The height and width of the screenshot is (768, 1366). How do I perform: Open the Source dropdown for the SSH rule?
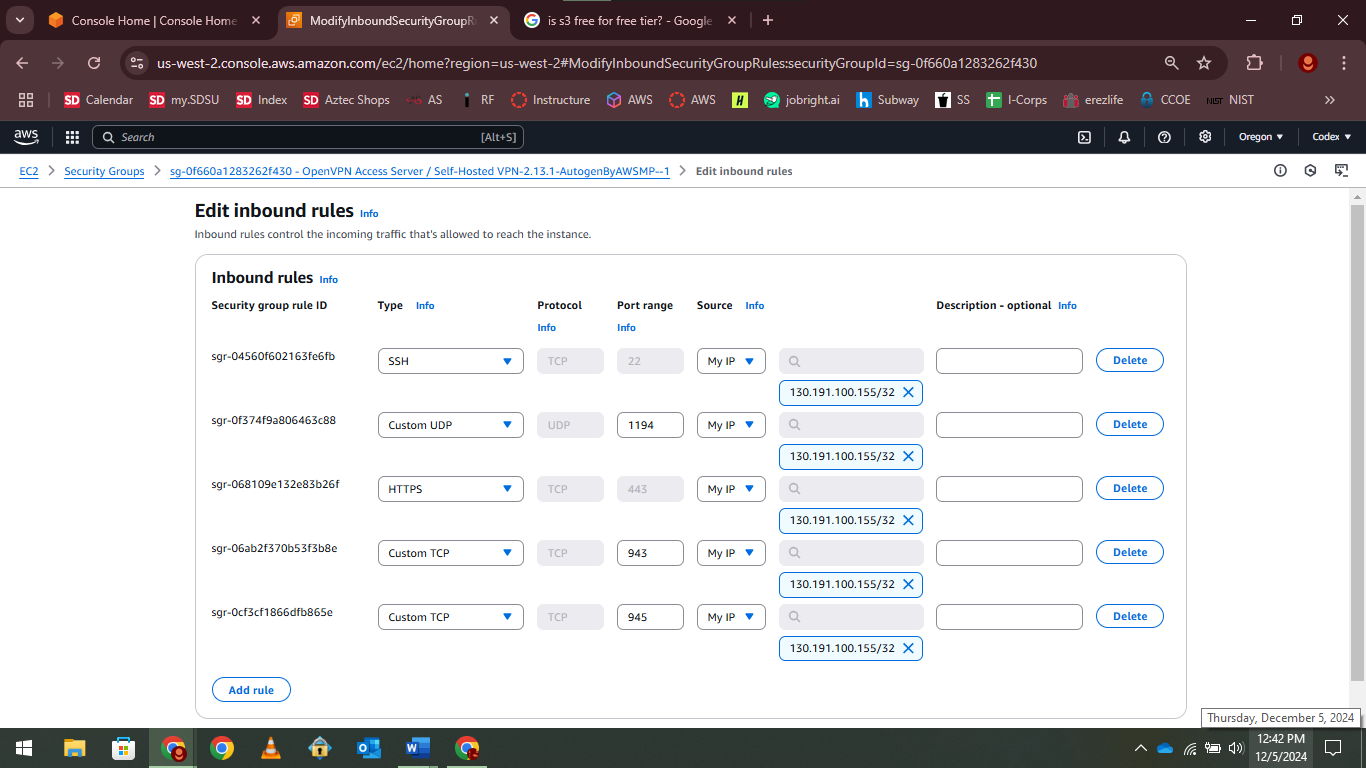731,361
